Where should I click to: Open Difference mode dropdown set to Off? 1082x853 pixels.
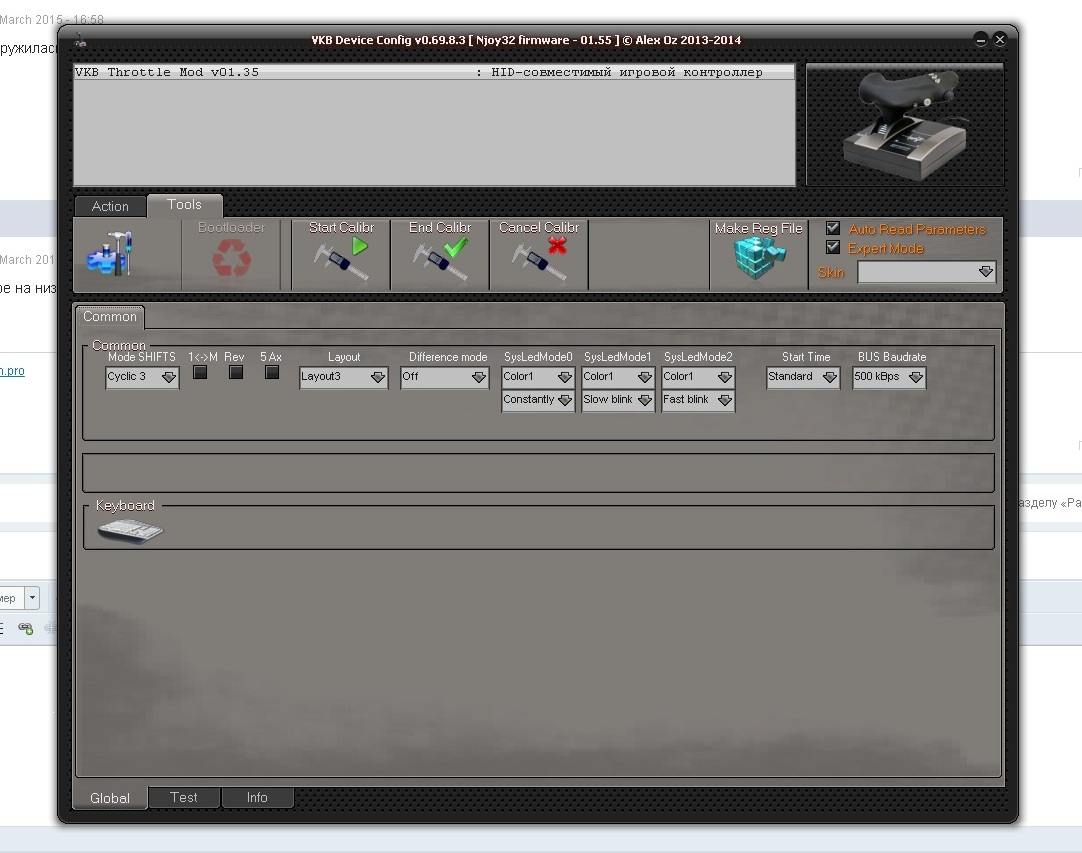(x=444, y=377)
